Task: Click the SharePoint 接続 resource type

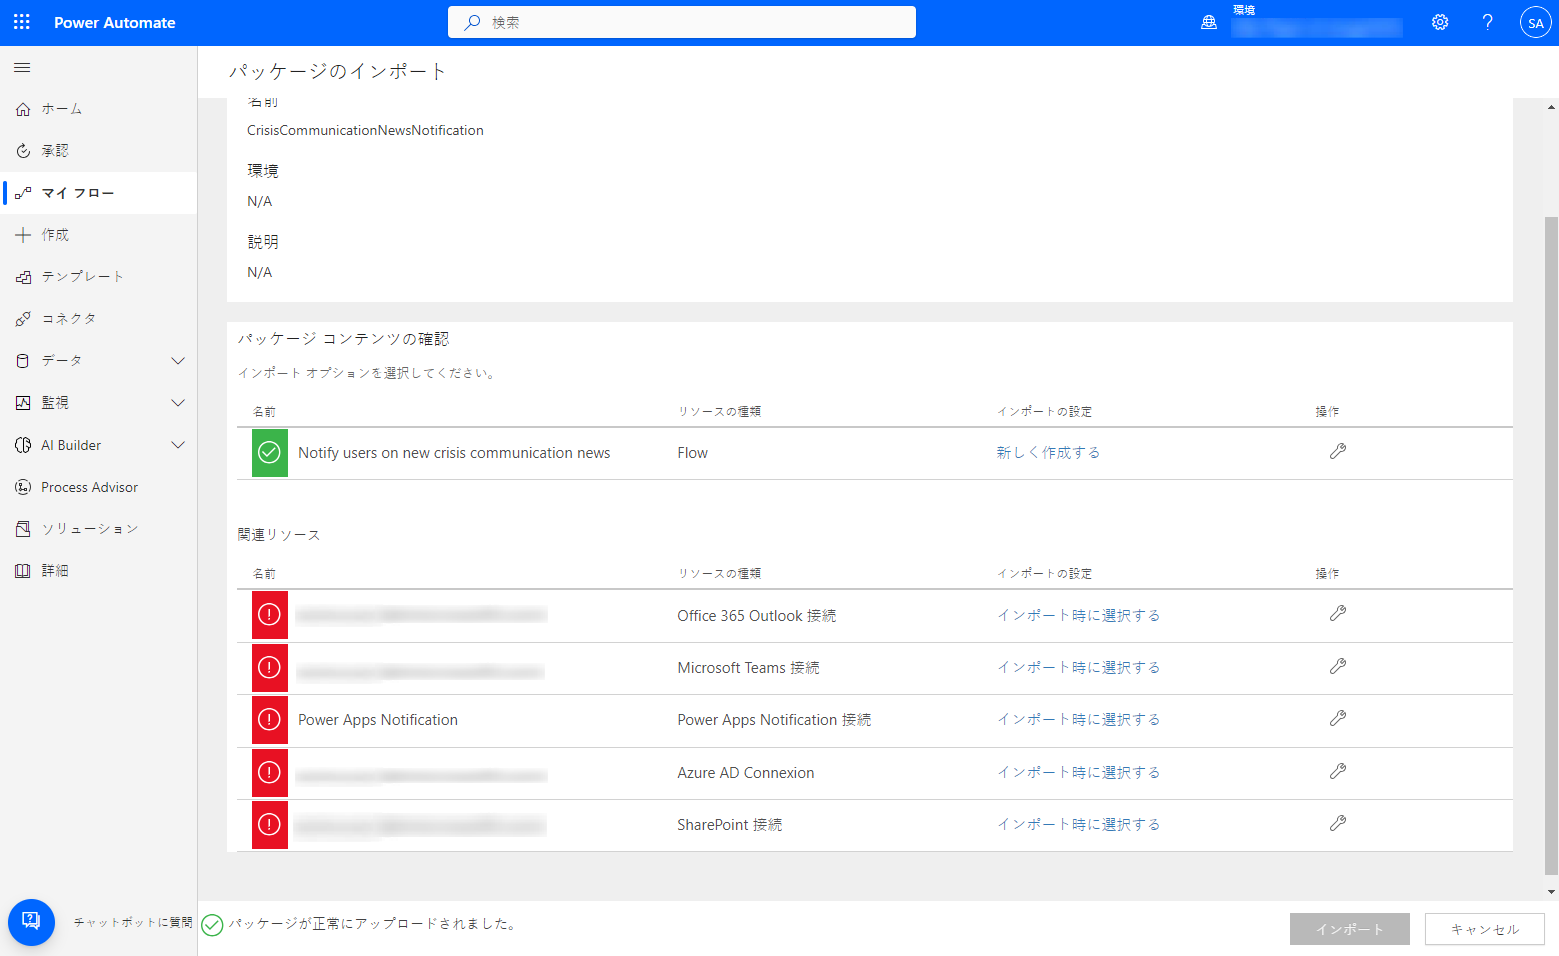Action: pos(730,825)
